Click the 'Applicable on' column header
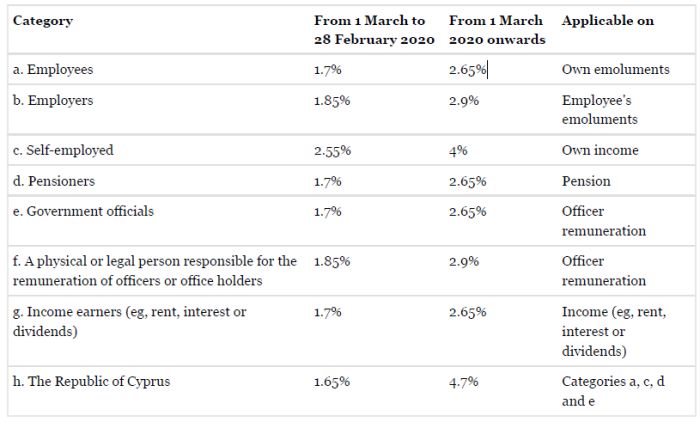This screenshot has height=422, width=700. coord(608,21)
